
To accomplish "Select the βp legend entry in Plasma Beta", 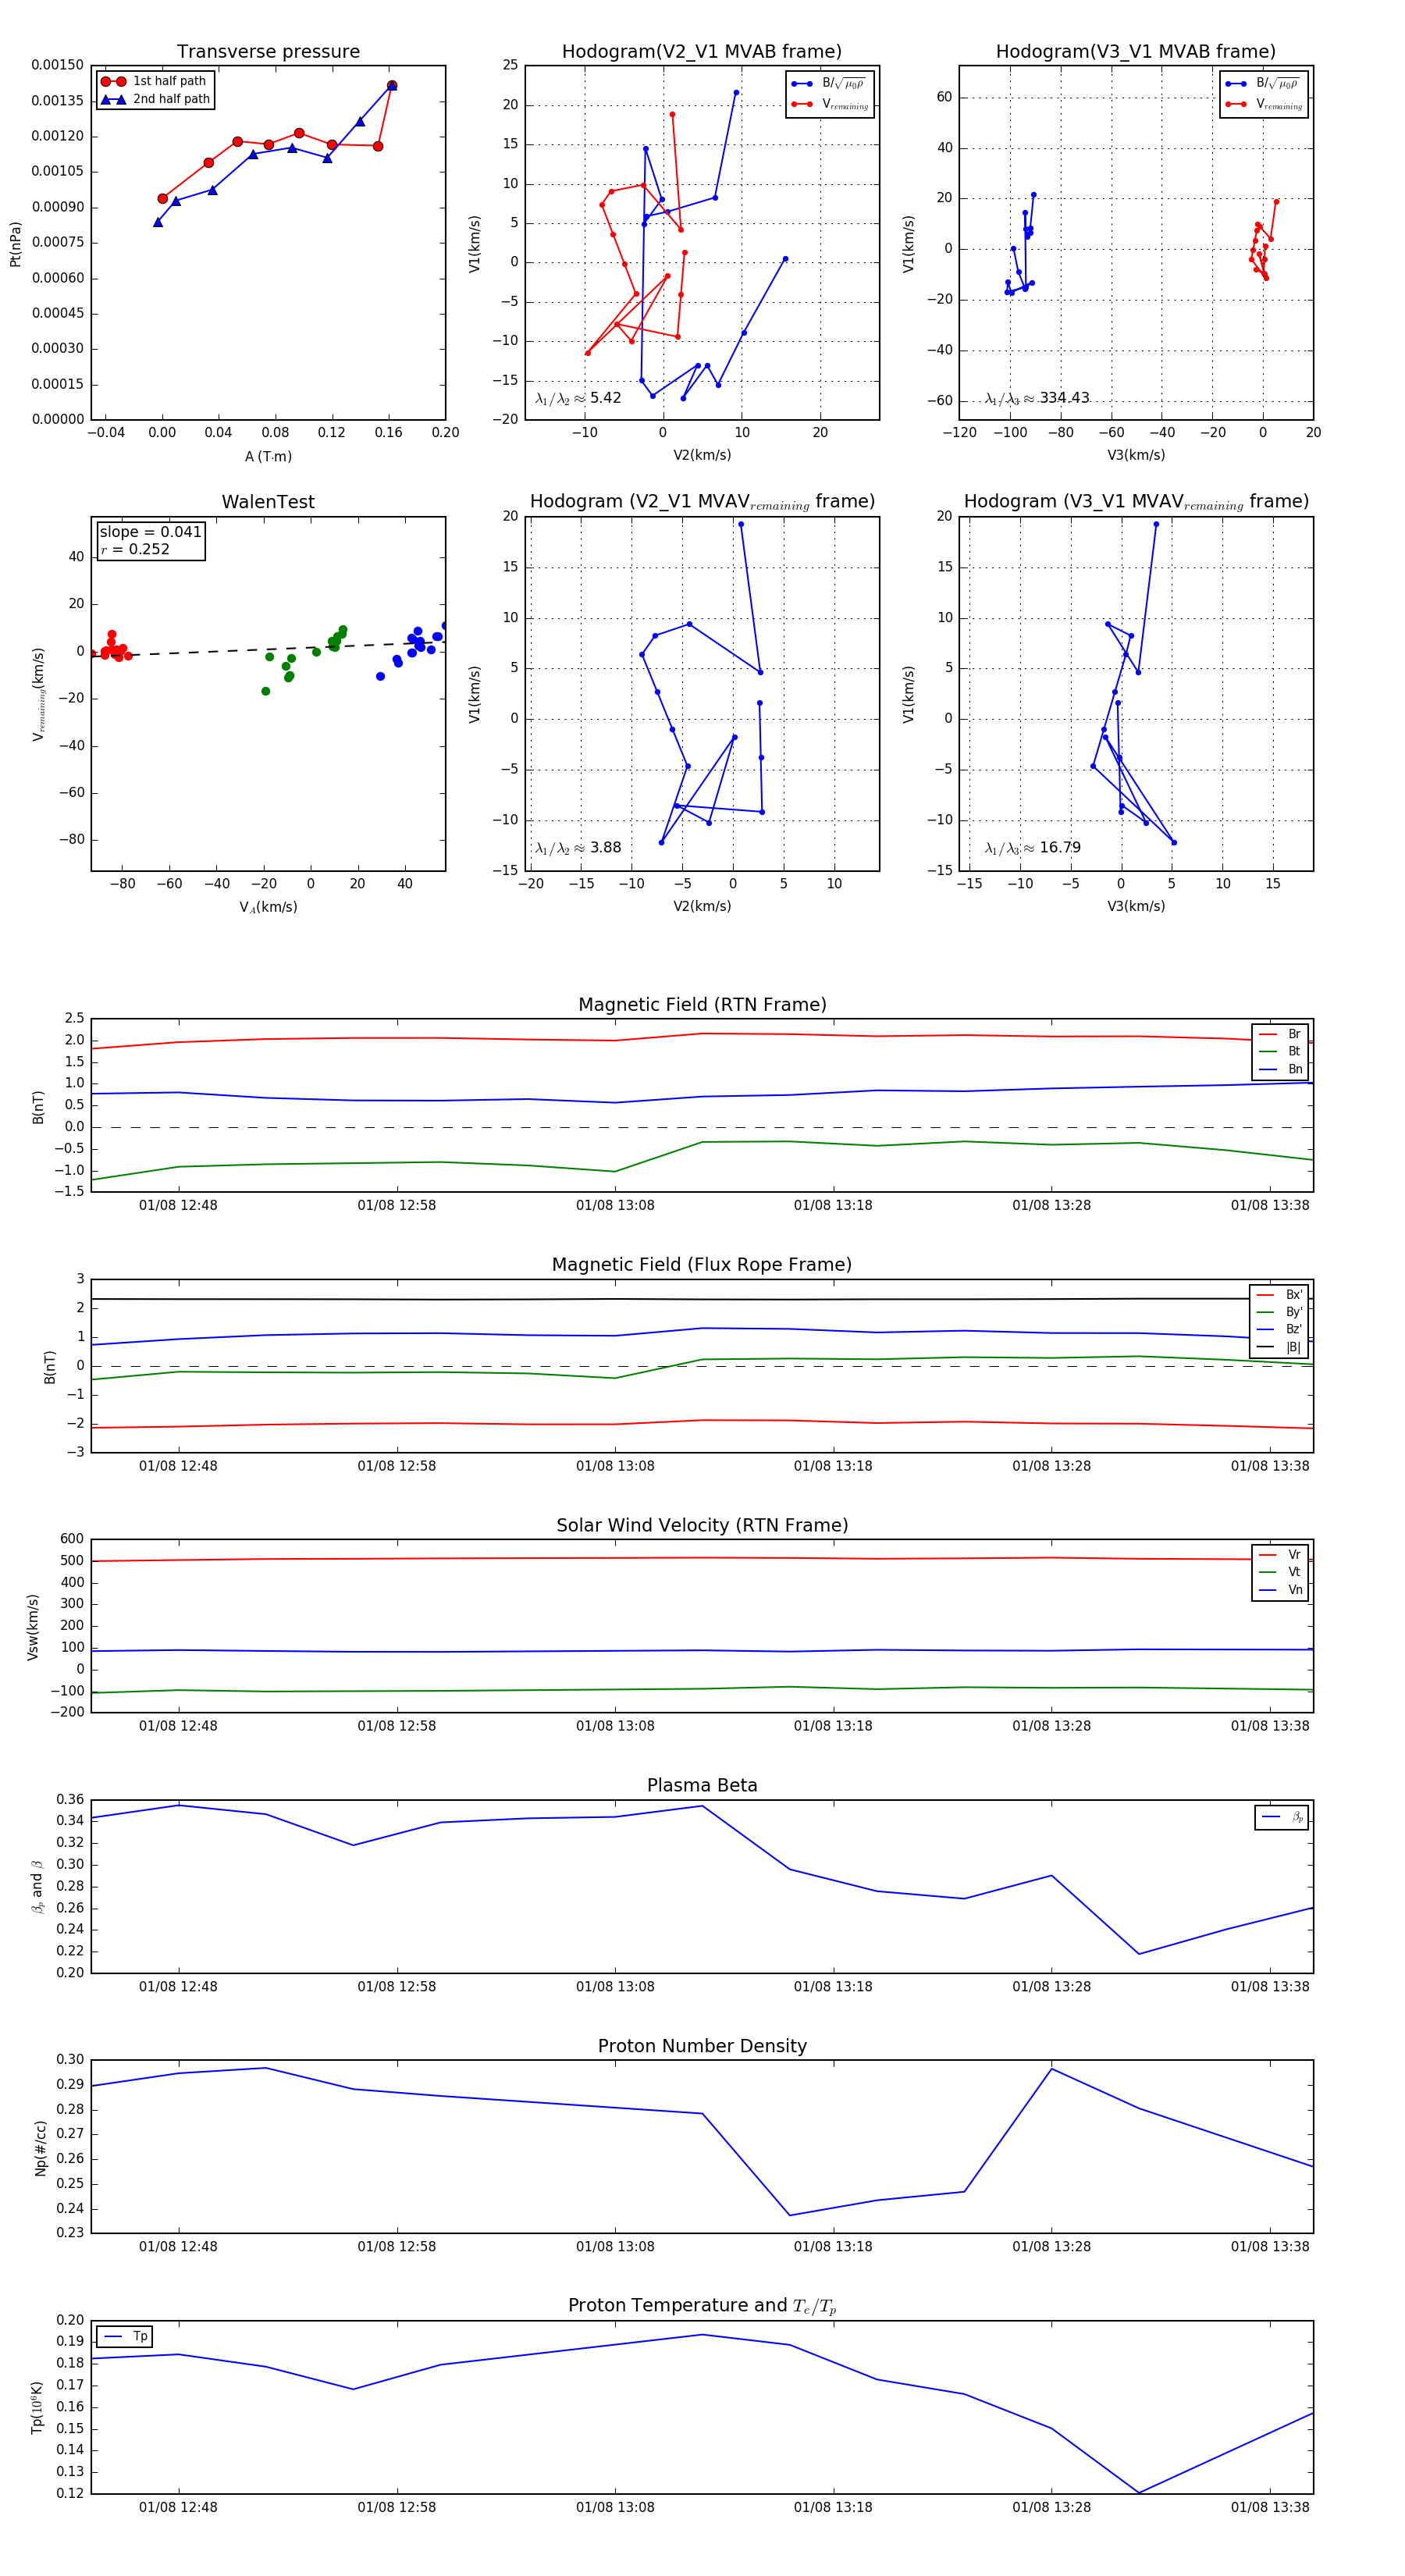I will 1282,1817.
